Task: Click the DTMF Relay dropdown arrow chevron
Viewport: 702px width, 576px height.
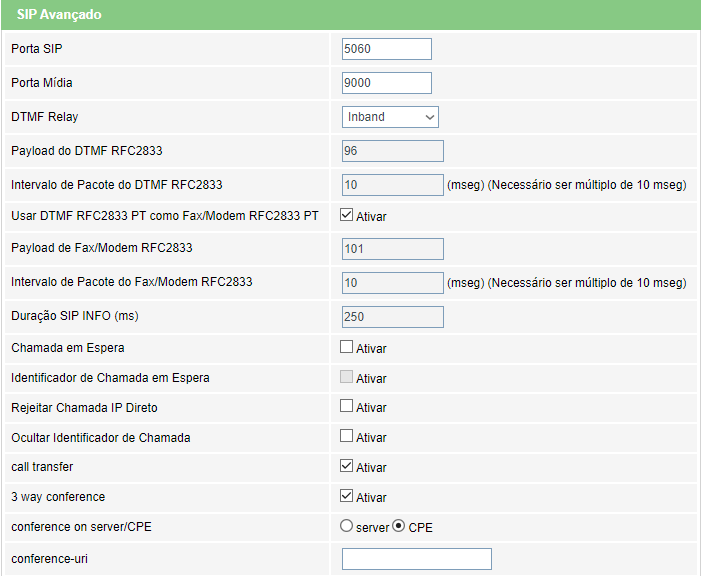Action: click(429, 117)
